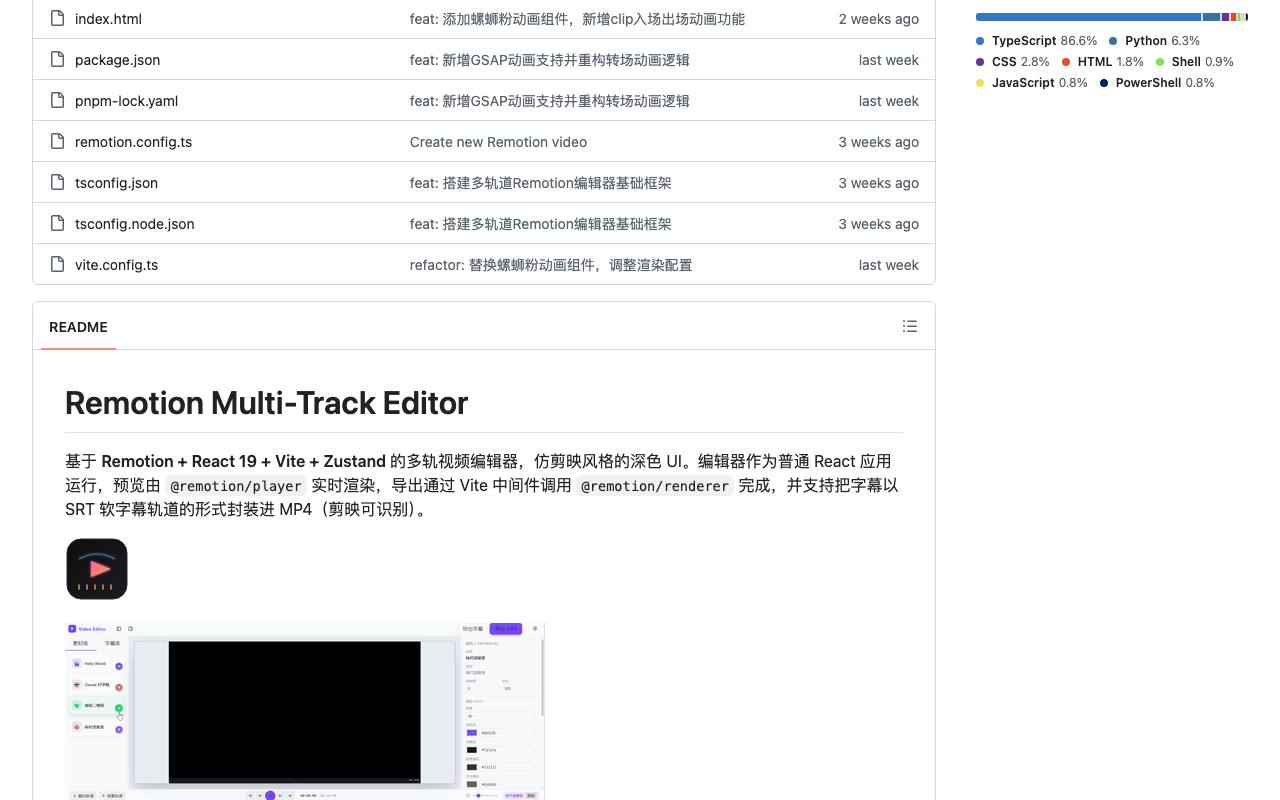The height and width of the screenshot is (800, 1280).
Task: Open the GSAP commit message on pnpm-lock.yaml row
Action: pos(549,101)
